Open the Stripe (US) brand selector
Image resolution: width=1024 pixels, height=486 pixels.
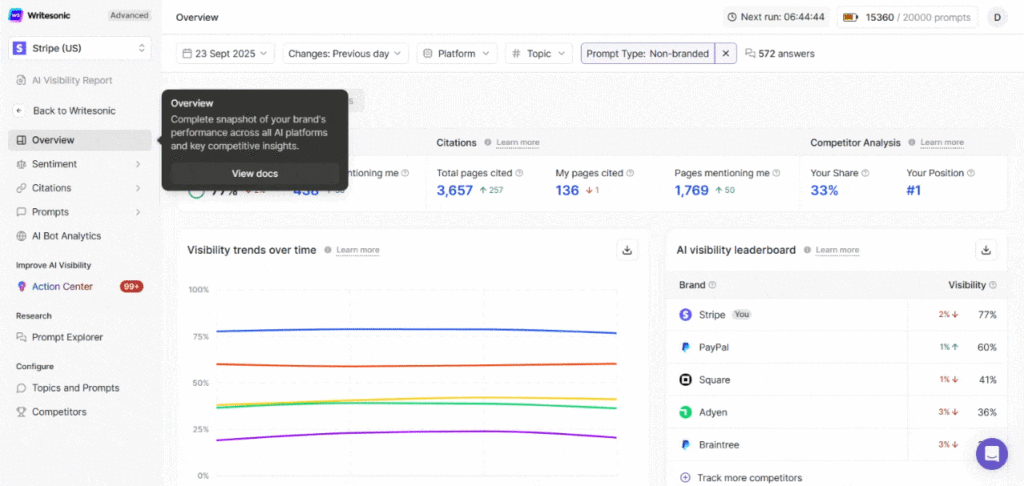point(80,48)
